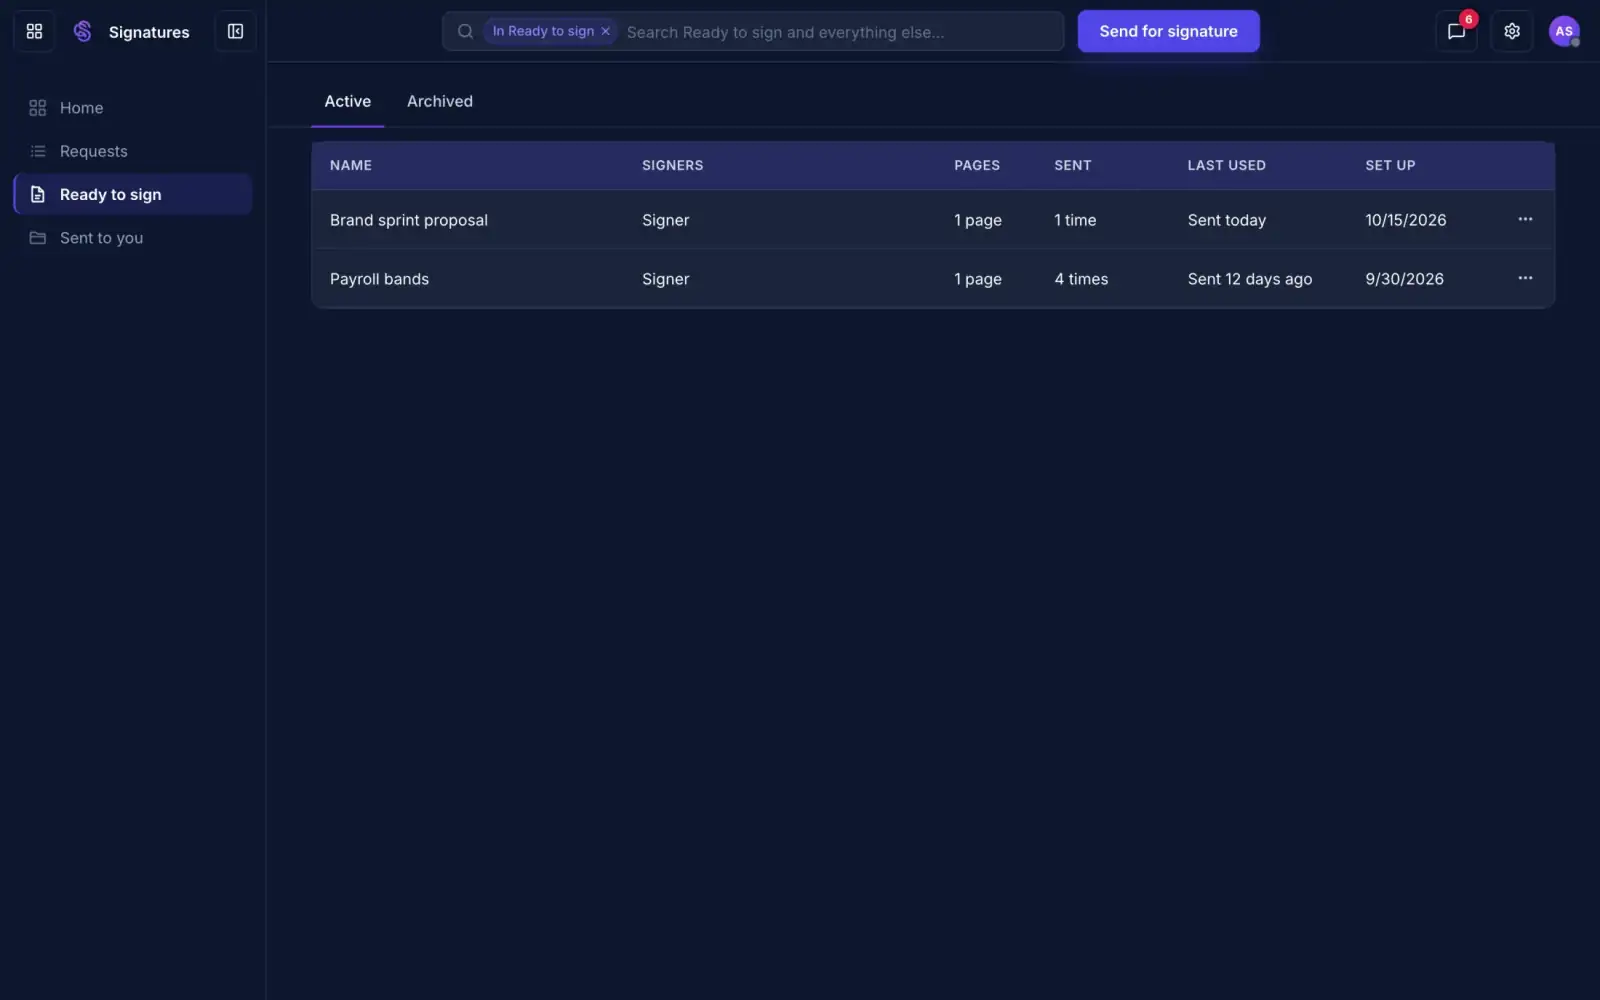This screenshot has height=1000, width=1600.
Task: Click the Ready to sign document icon
Action: click(38, 194)
